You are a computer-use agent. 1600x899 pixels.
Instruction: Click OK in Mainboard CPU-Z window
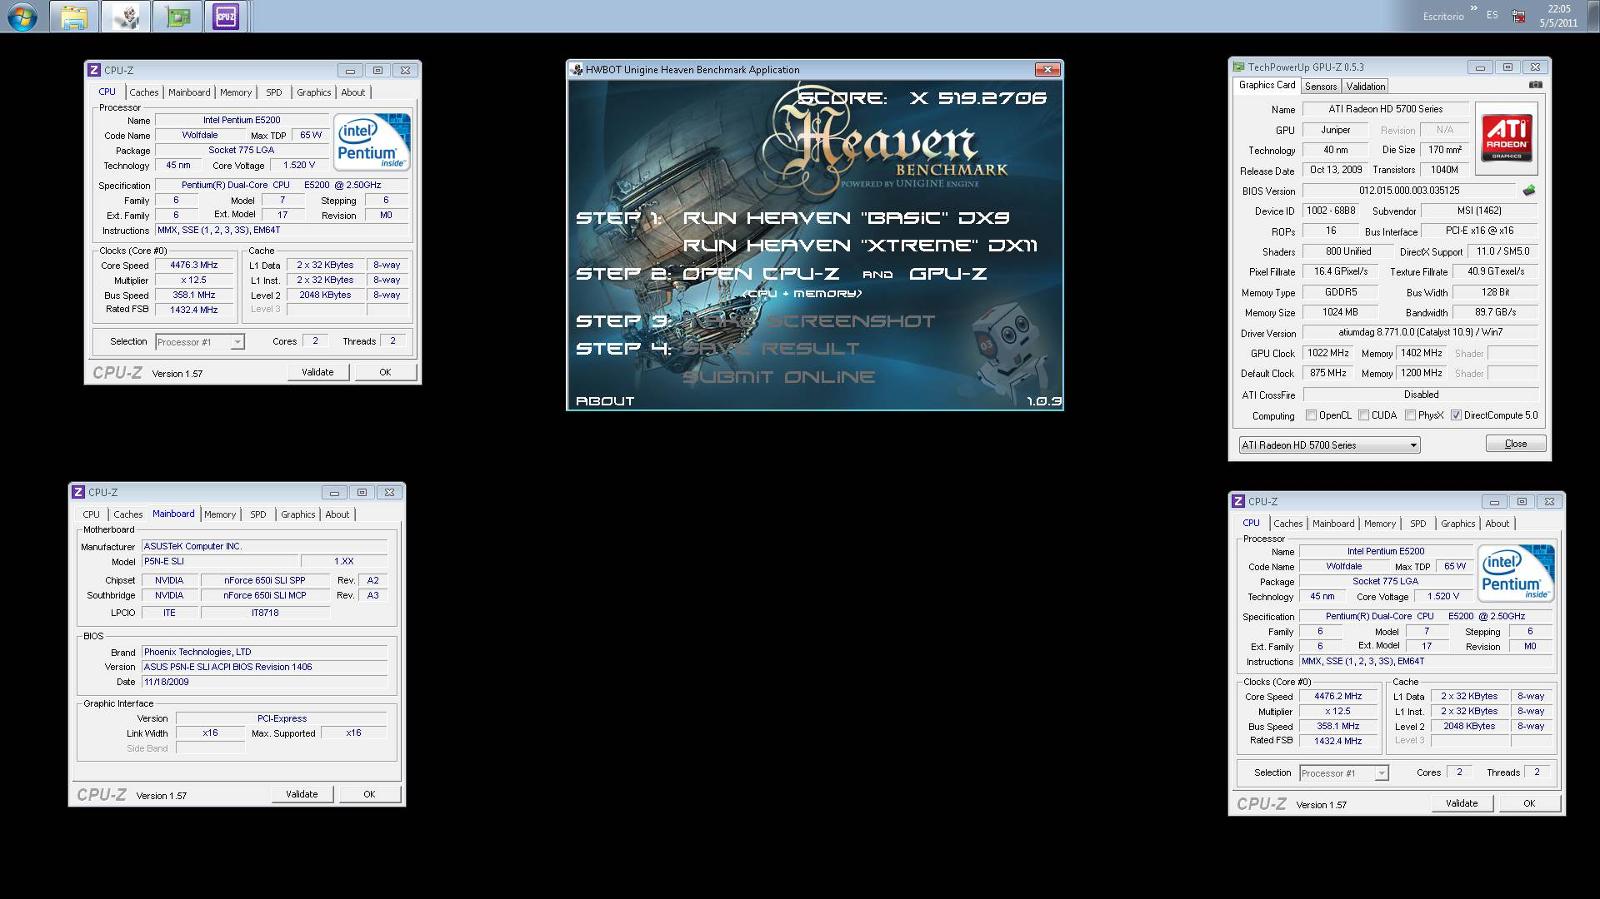coord(369,794)
